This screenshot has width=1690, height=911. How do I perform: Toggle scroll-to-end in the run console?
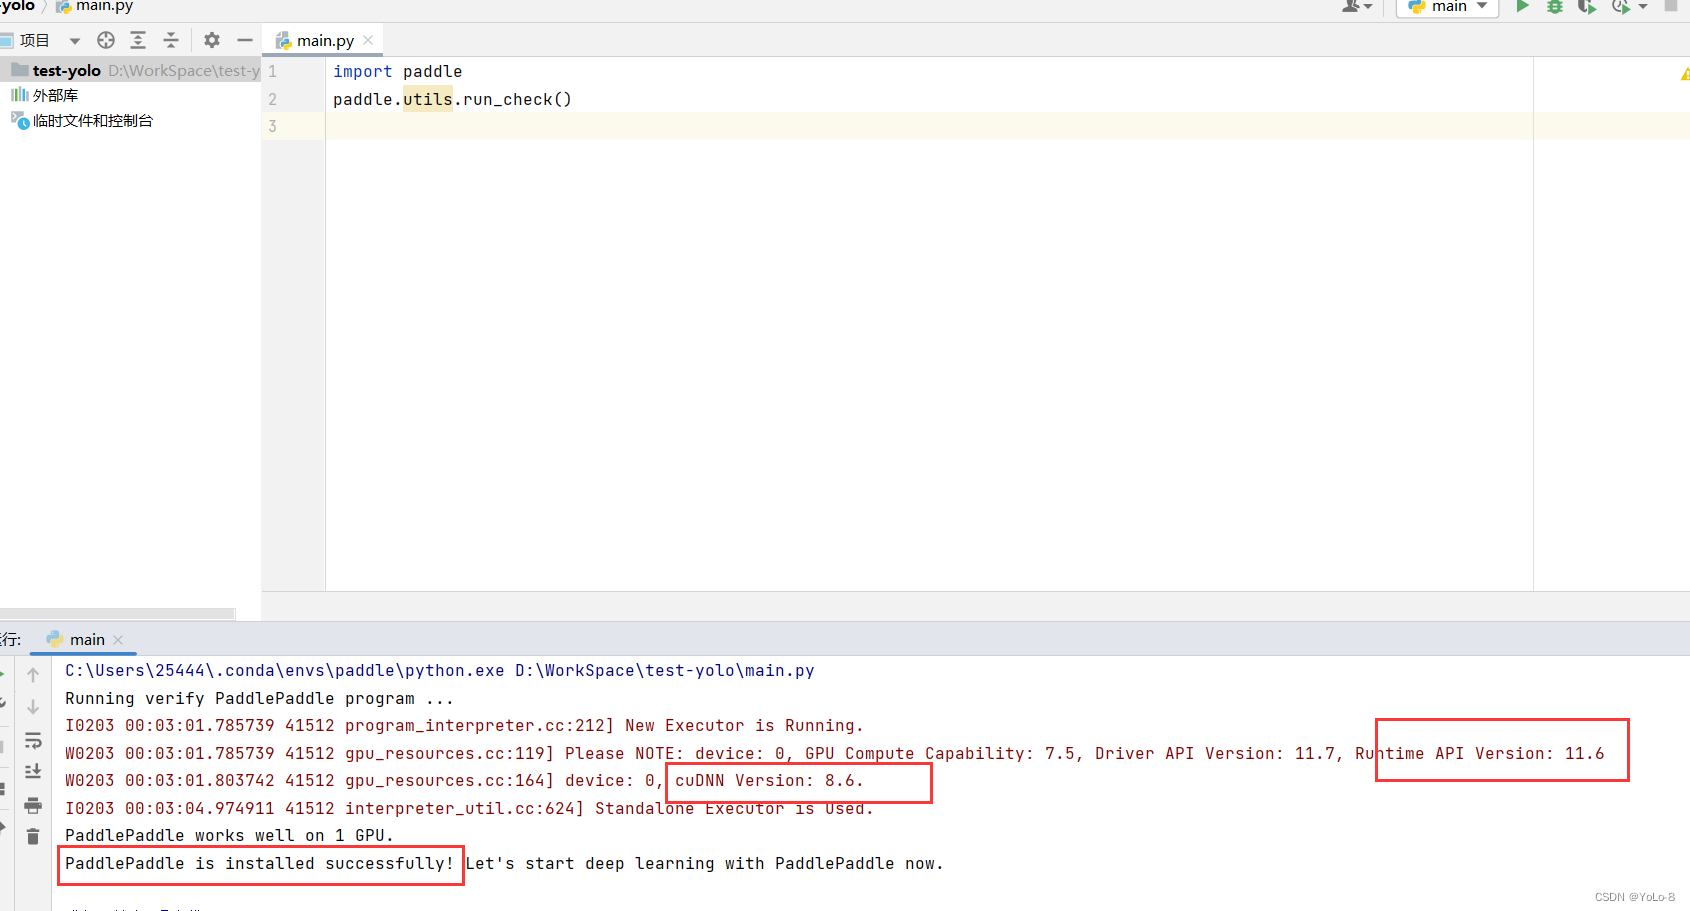pyautogui.click(x=33, y=771)
